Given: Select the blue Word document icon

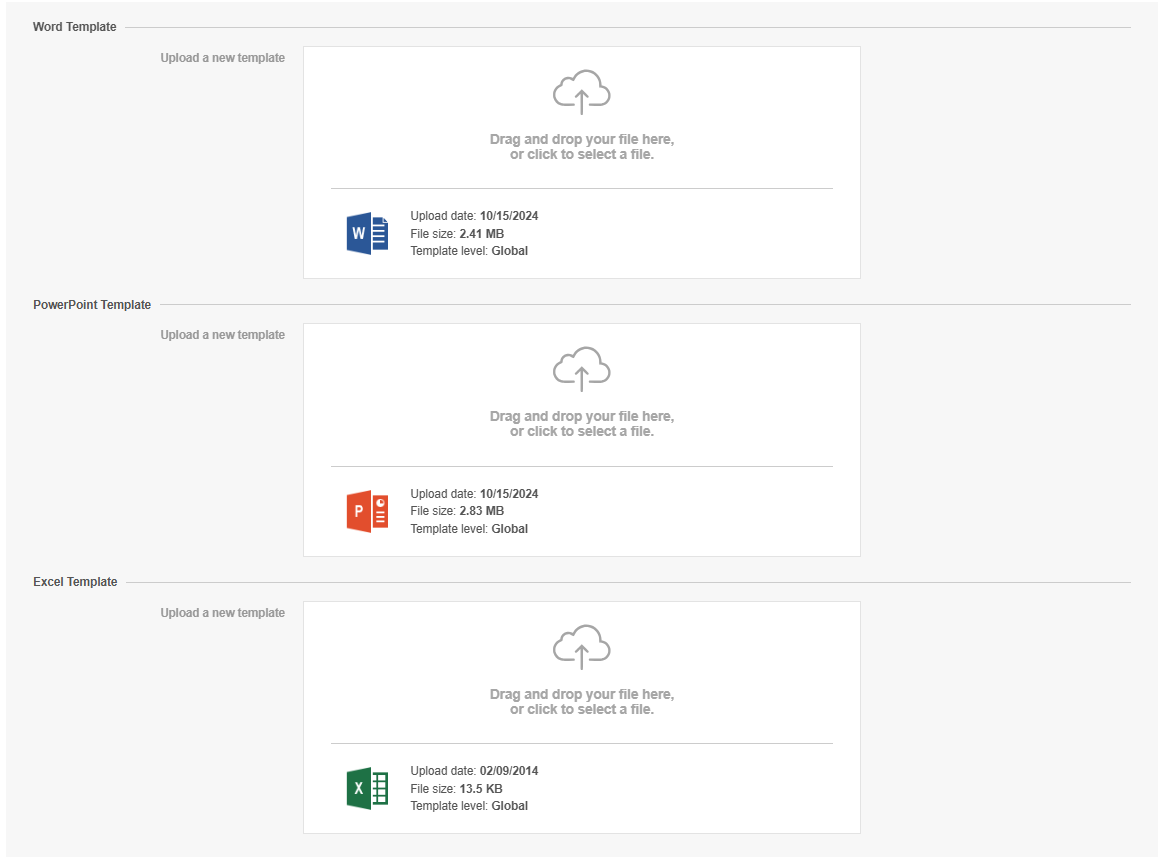Looking at the screenshot, I should coord(367,234).
